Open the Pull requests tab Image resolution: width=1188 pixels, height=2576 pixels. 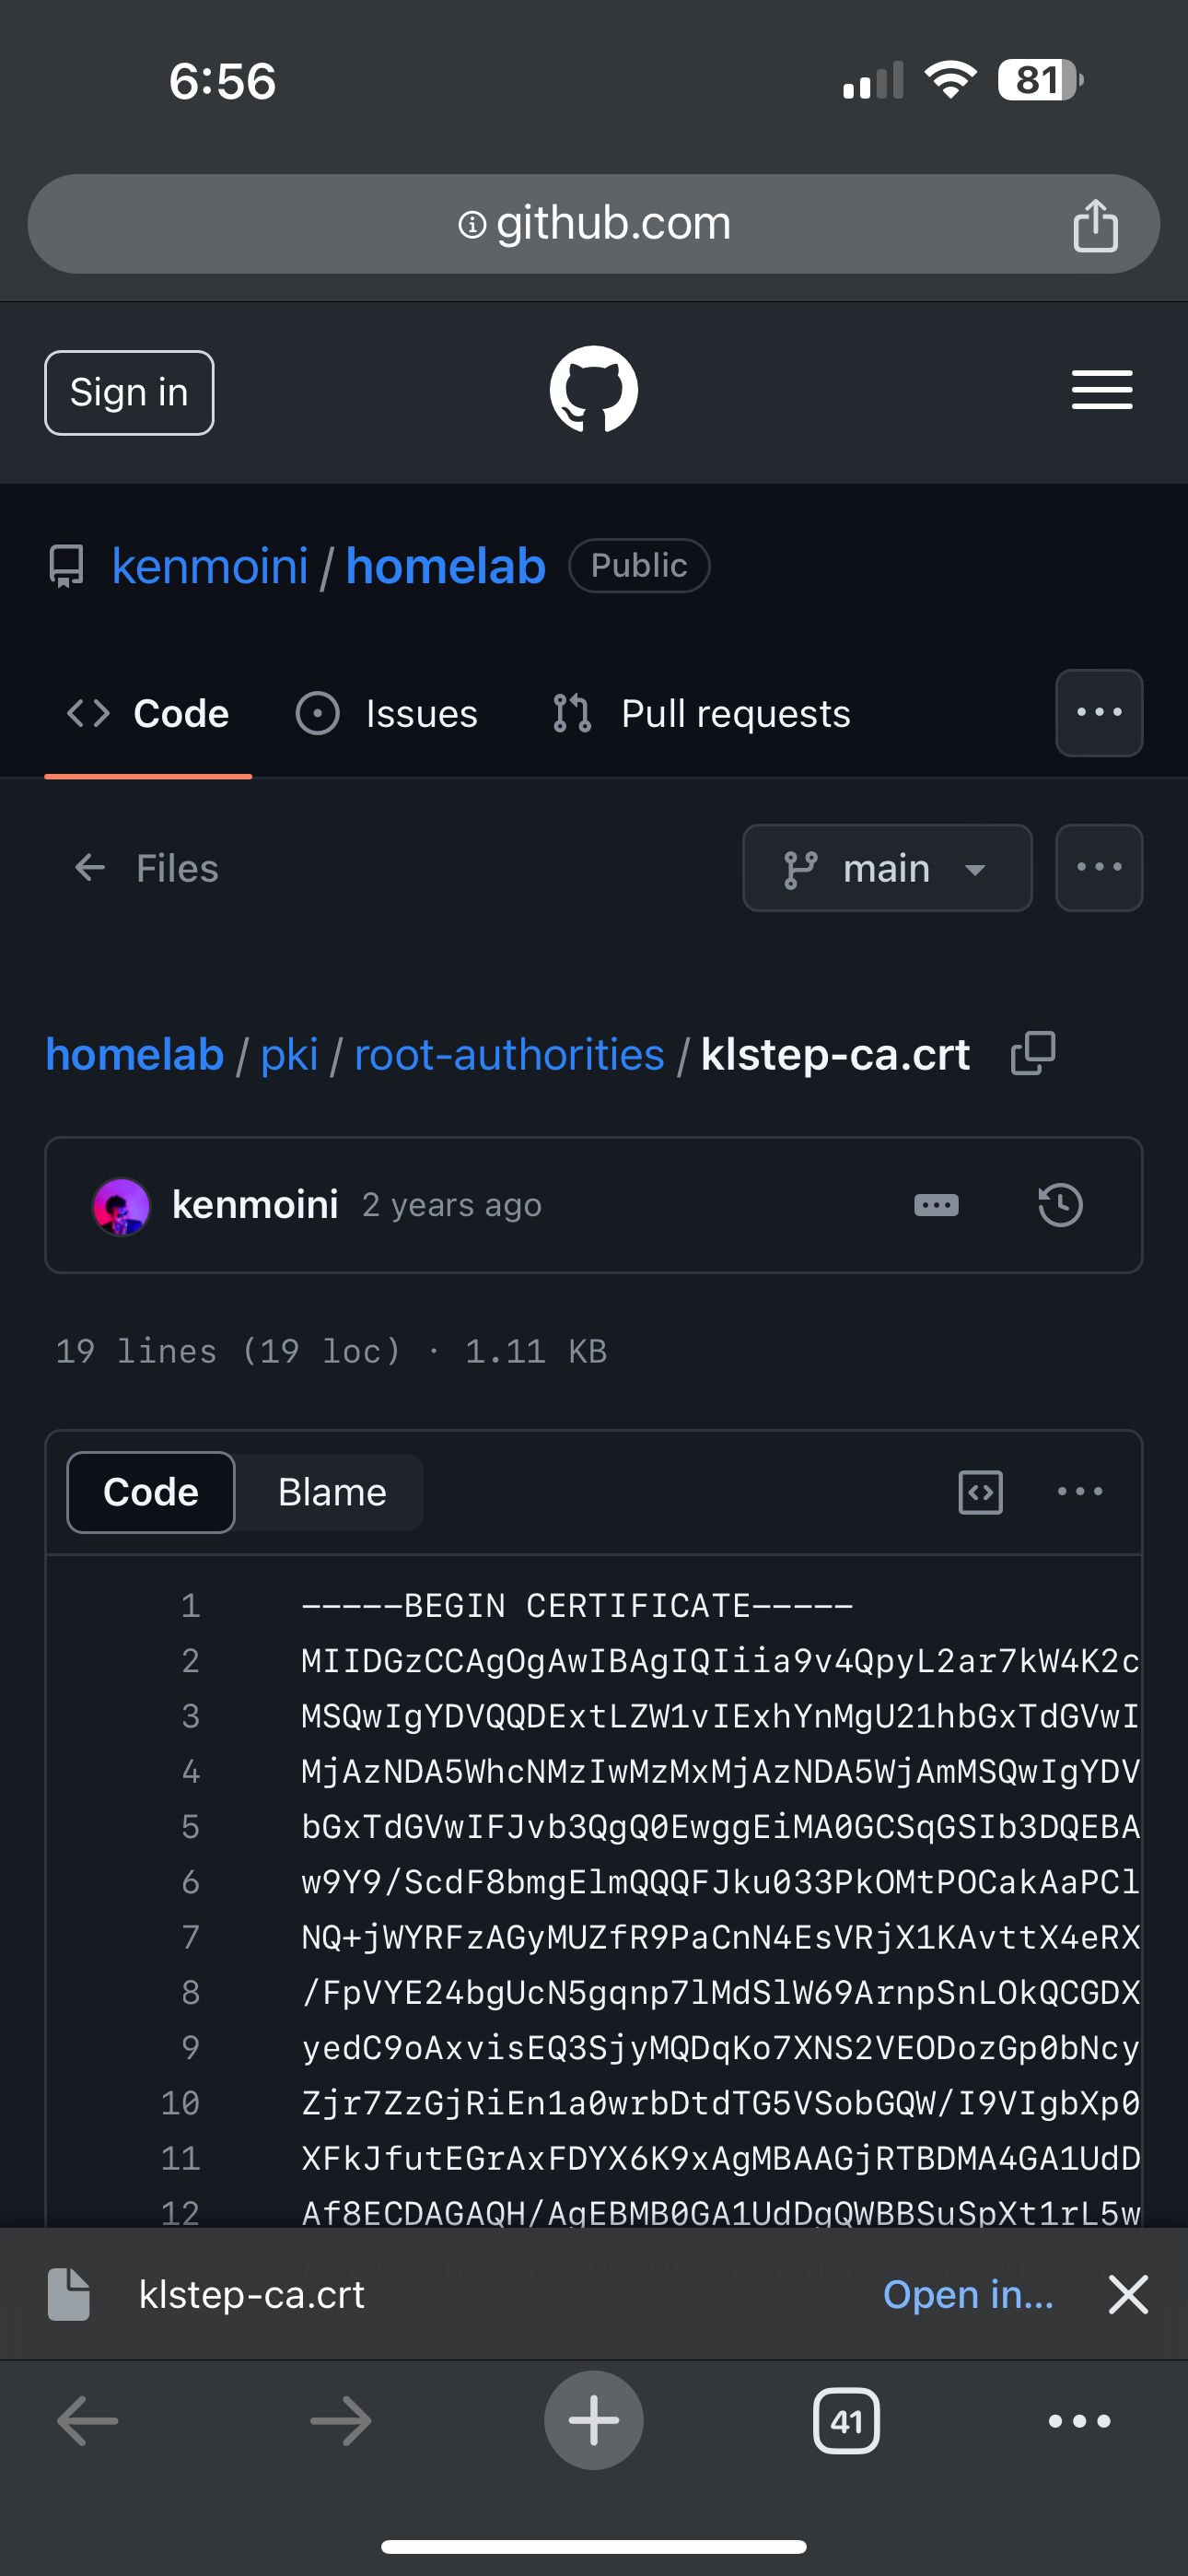[x=702, y=714]
